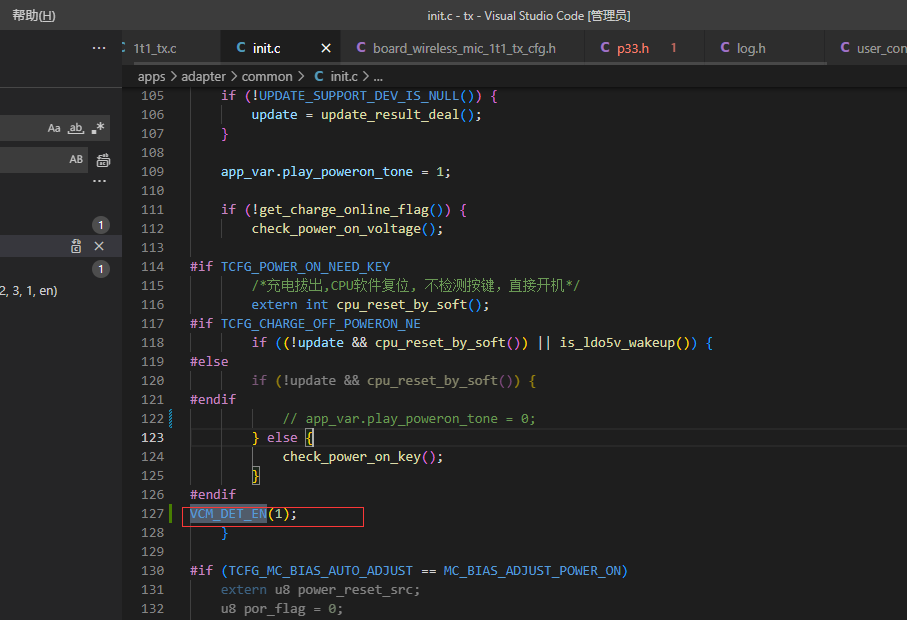Toggle search details ellipsis below replace box
Screen dimensions: 907x620
pos(99,181)
